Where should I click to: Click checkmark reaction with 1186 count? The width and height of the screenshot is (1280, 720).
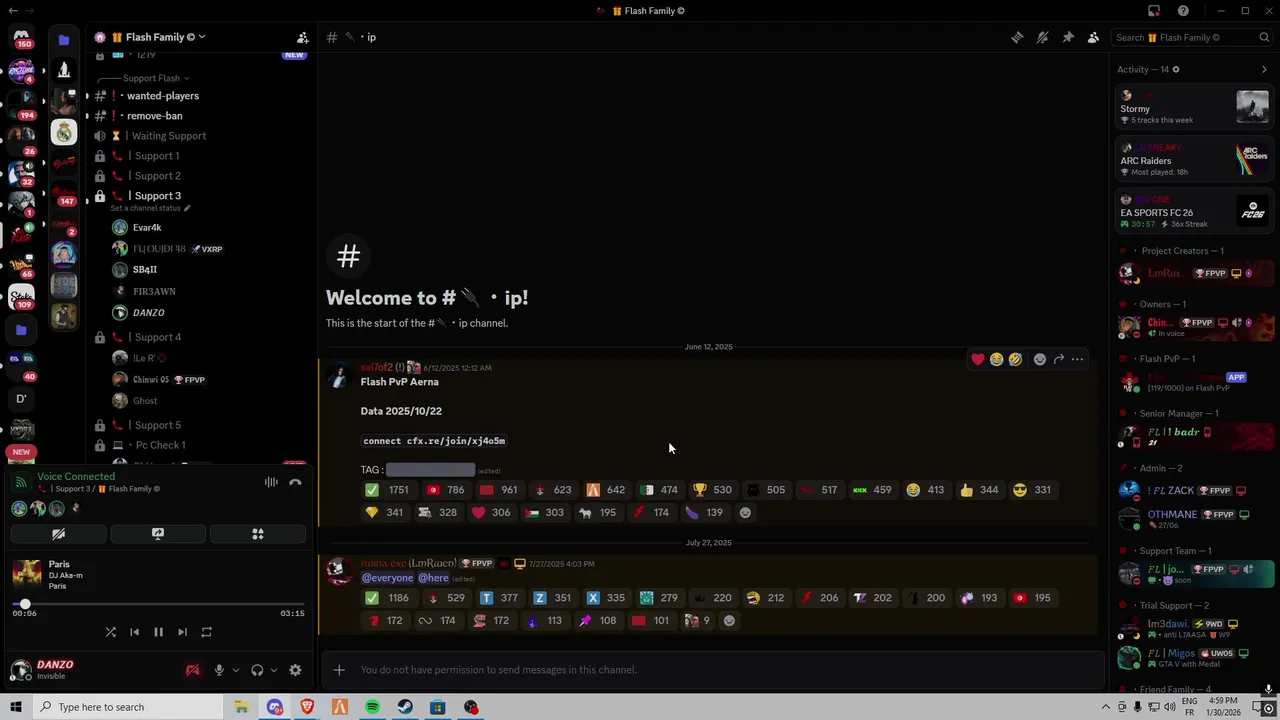click(387, 598)
